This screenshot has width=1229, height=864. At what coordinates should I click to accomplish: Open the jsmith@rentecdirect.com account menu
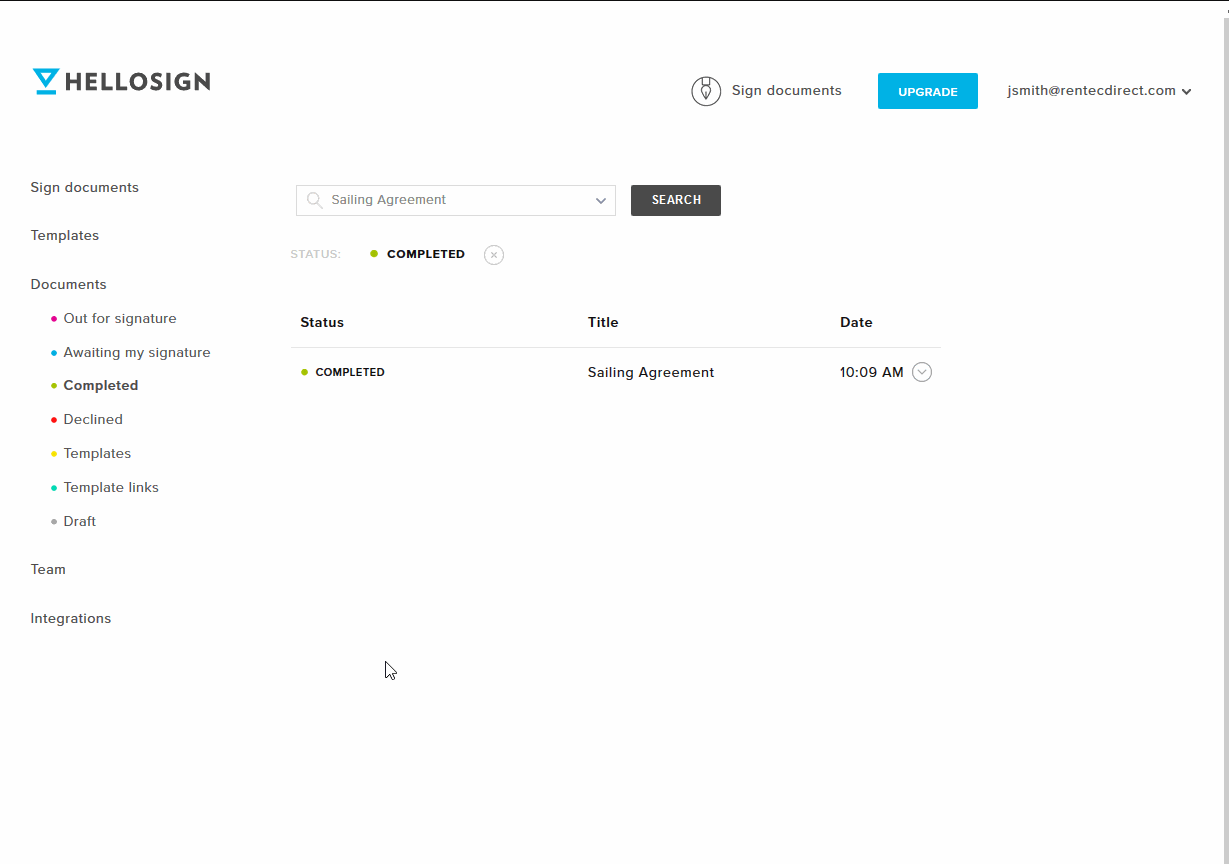point(1098,91)
